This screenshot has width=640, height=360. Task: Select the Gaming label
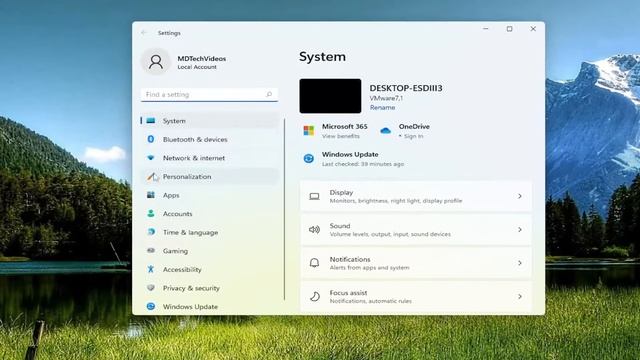[x=176, y=251]
